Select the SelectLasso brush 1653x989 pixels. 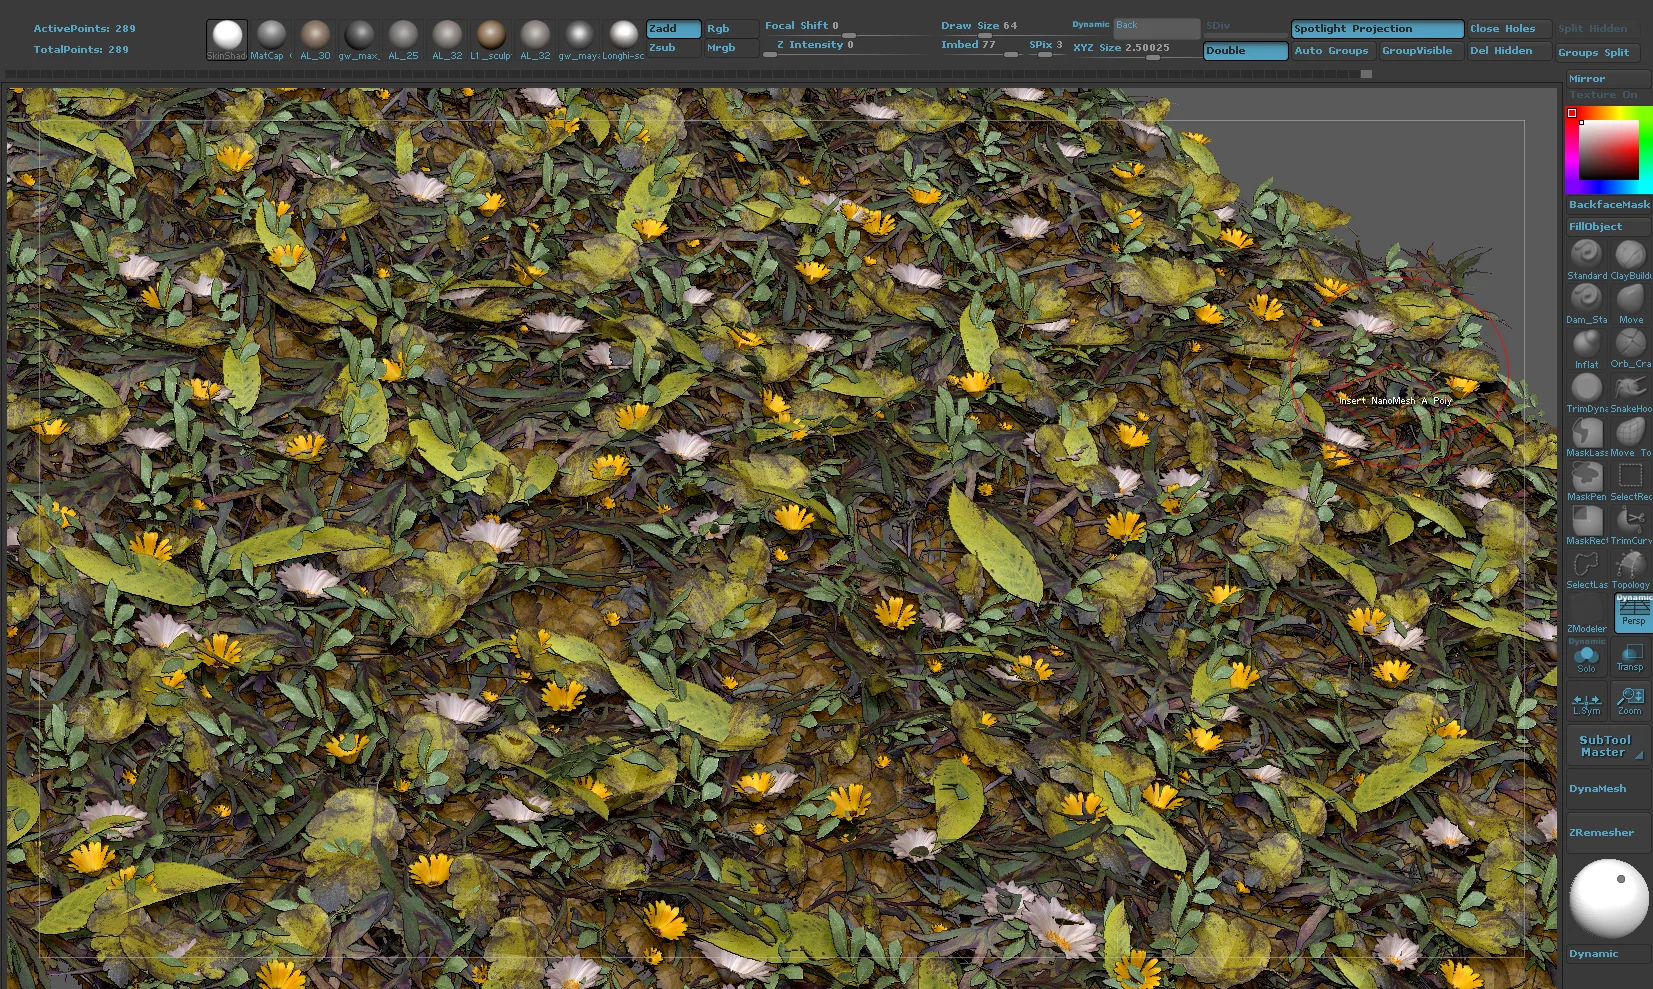(1585, 565)
